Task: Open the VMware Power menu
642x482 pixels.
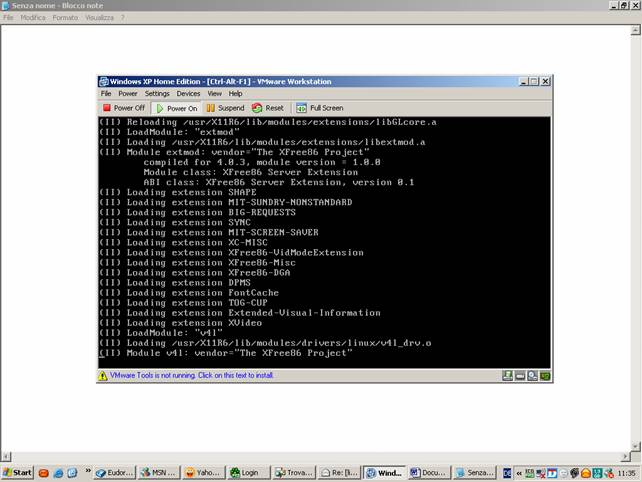Action: click(128, 94)
